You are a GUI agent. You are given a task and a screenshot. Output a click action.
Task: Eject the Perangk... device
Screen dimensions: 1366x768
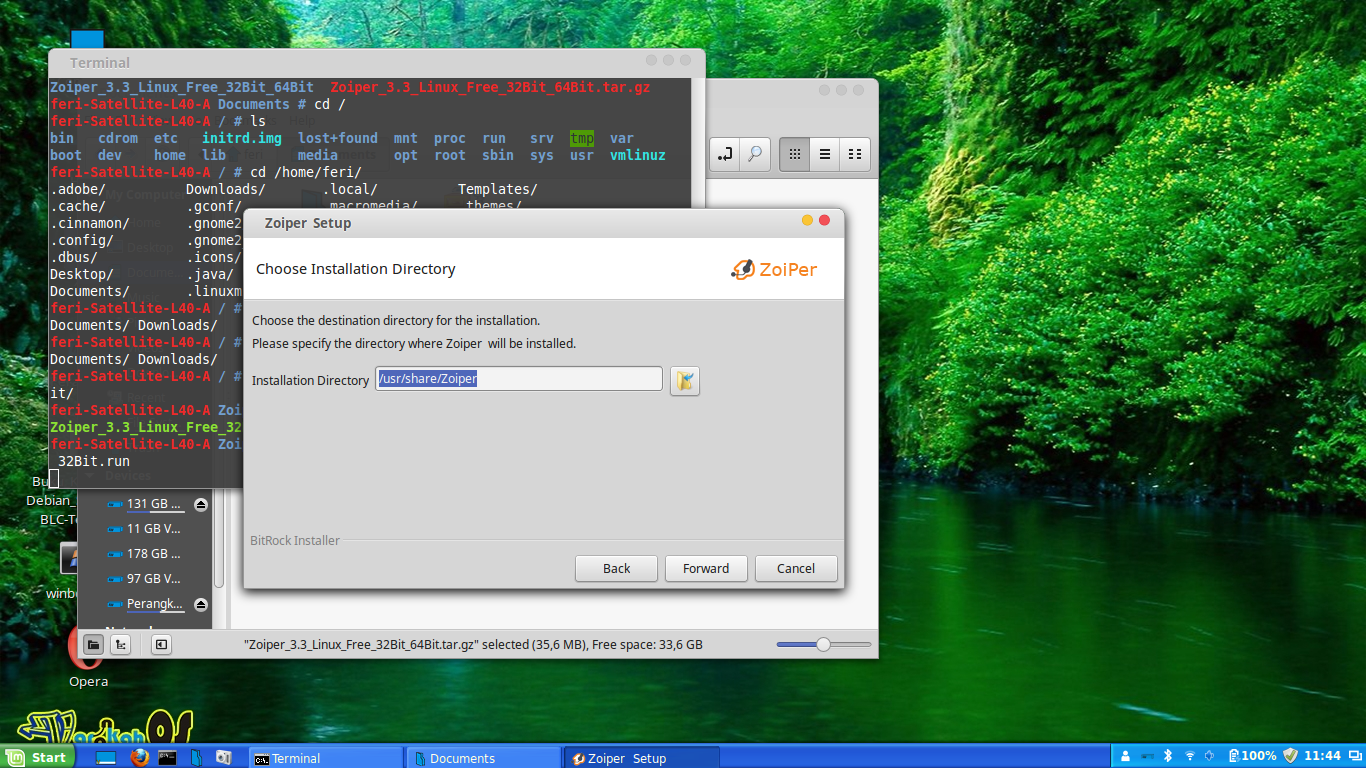tap(201, 604)
